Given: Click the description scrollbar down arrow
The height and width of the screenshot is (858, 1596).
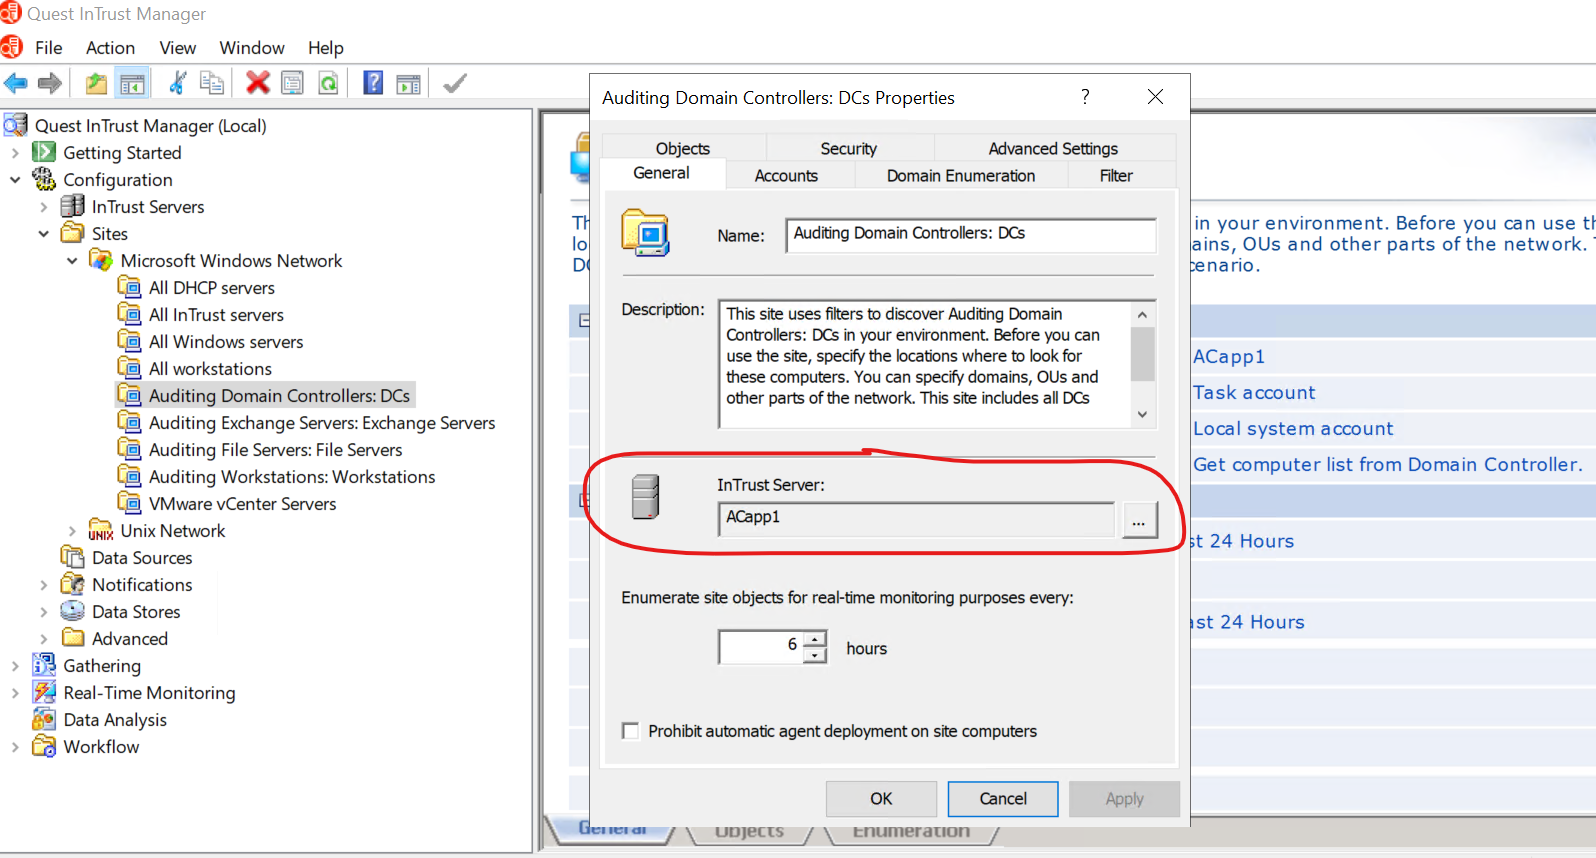Looking at the screenshot, I should [1143, 414].
